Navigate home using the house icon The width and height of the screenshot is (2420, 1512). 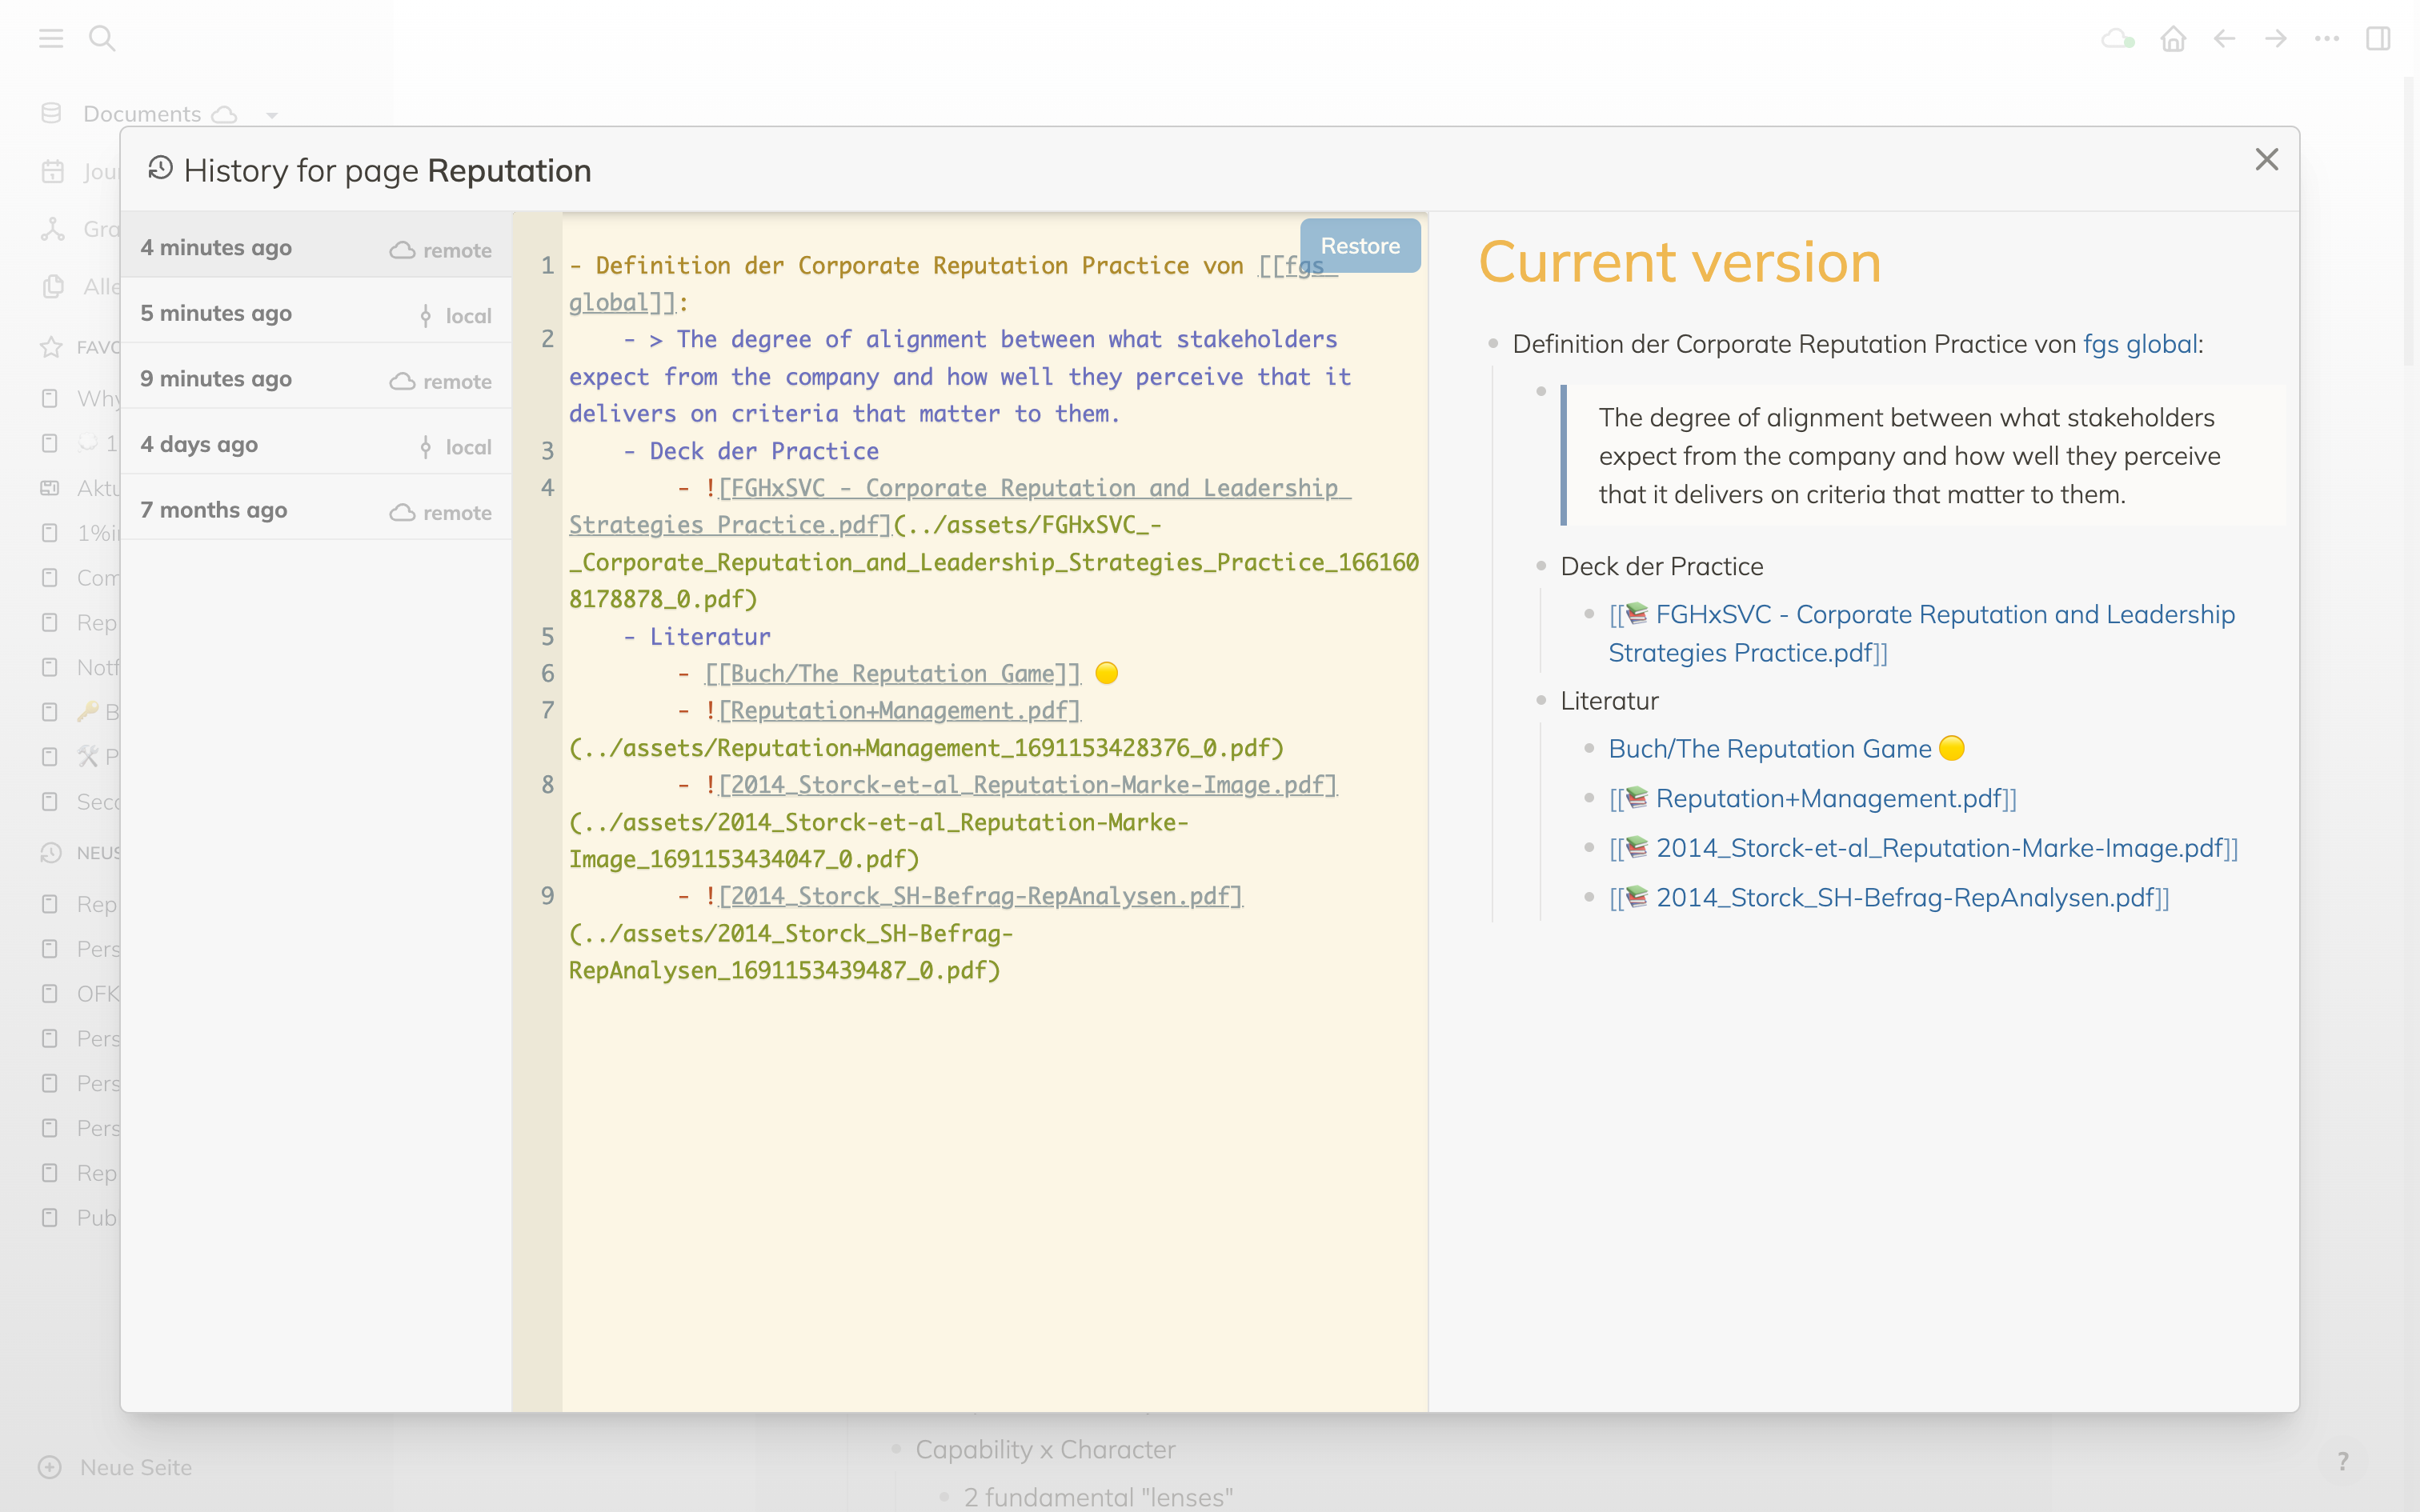click(x=2174, y=39)
